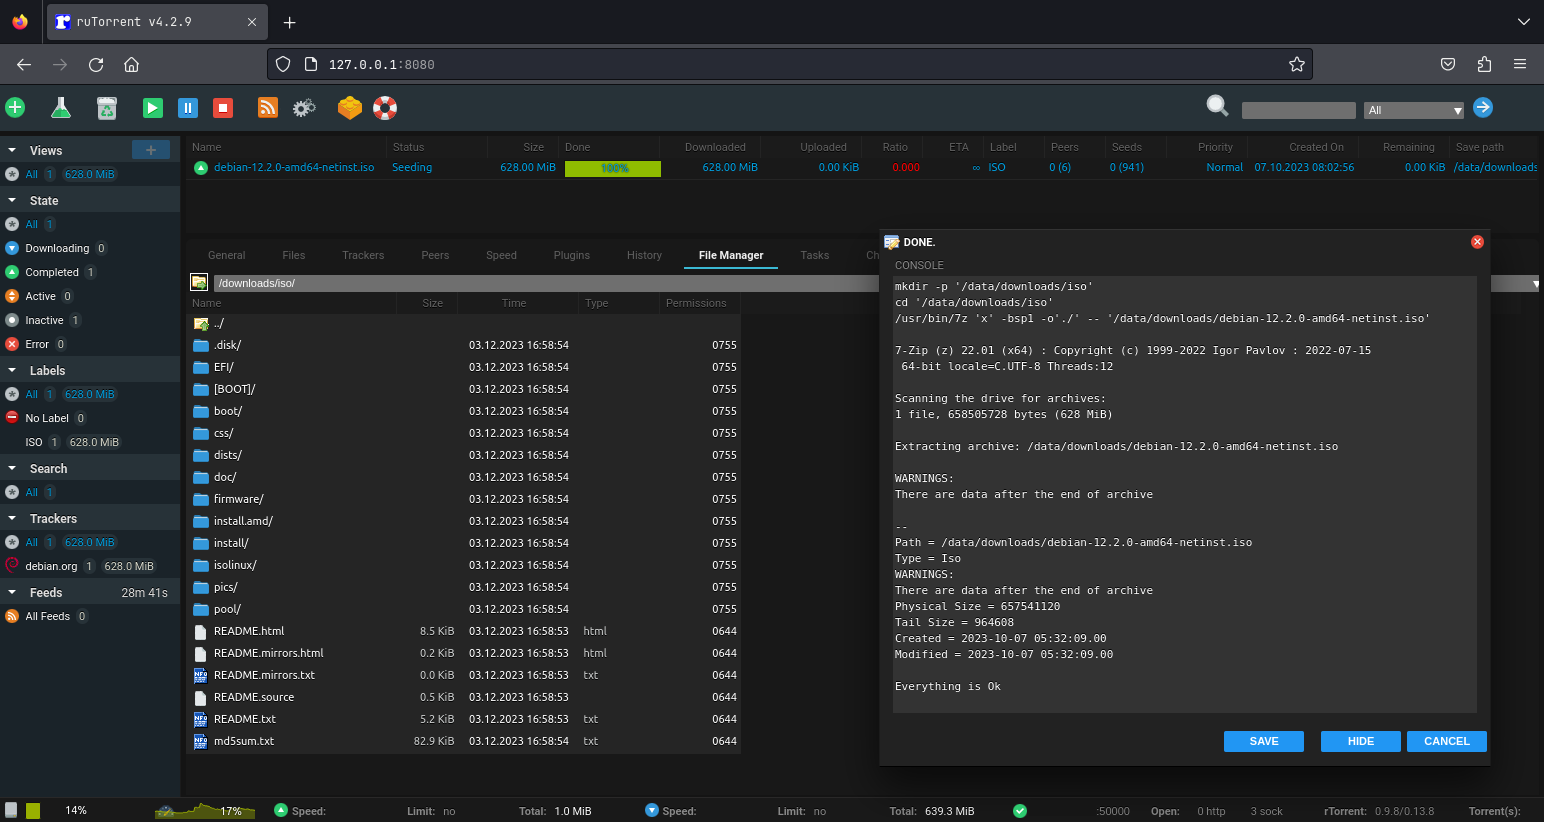Start the torrent with the green play icon
Image resolution: width=1544 pixels, height=822 pixels.
coord(153,108)
